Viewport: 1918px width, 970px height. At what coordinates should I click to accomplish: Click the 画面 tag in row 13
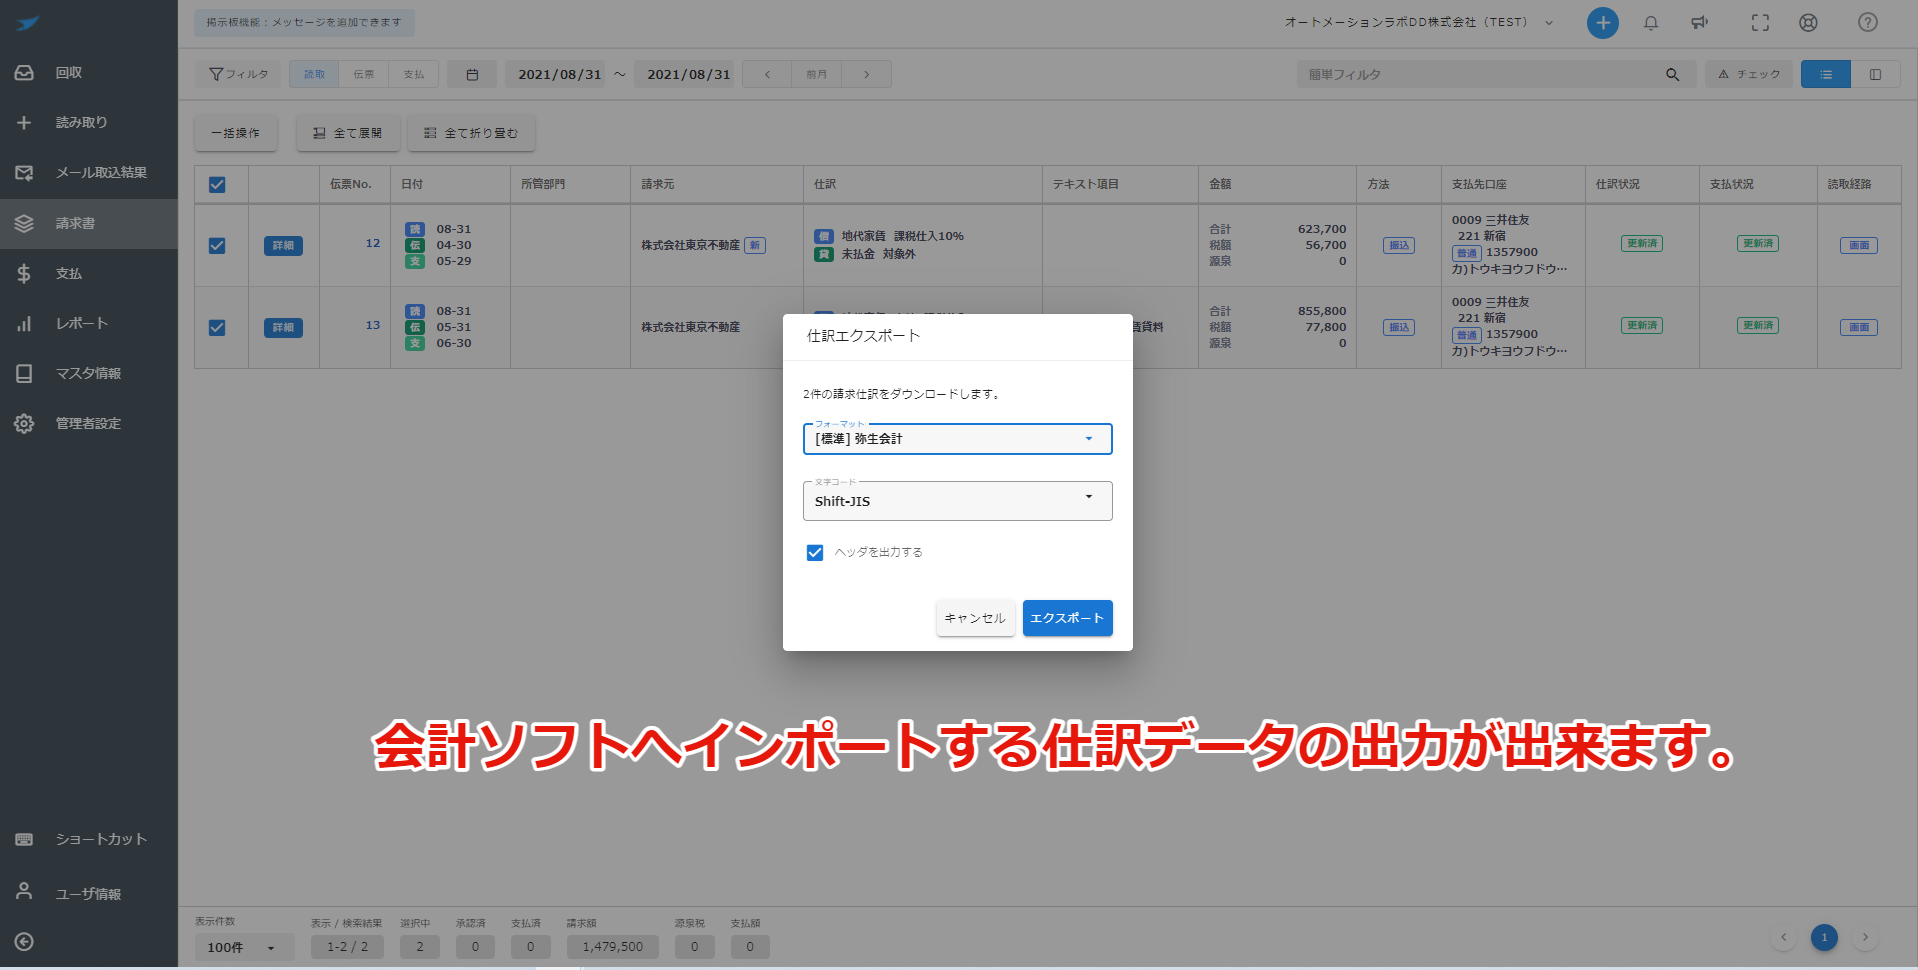pyautogui.click(x=1859, y=328)
